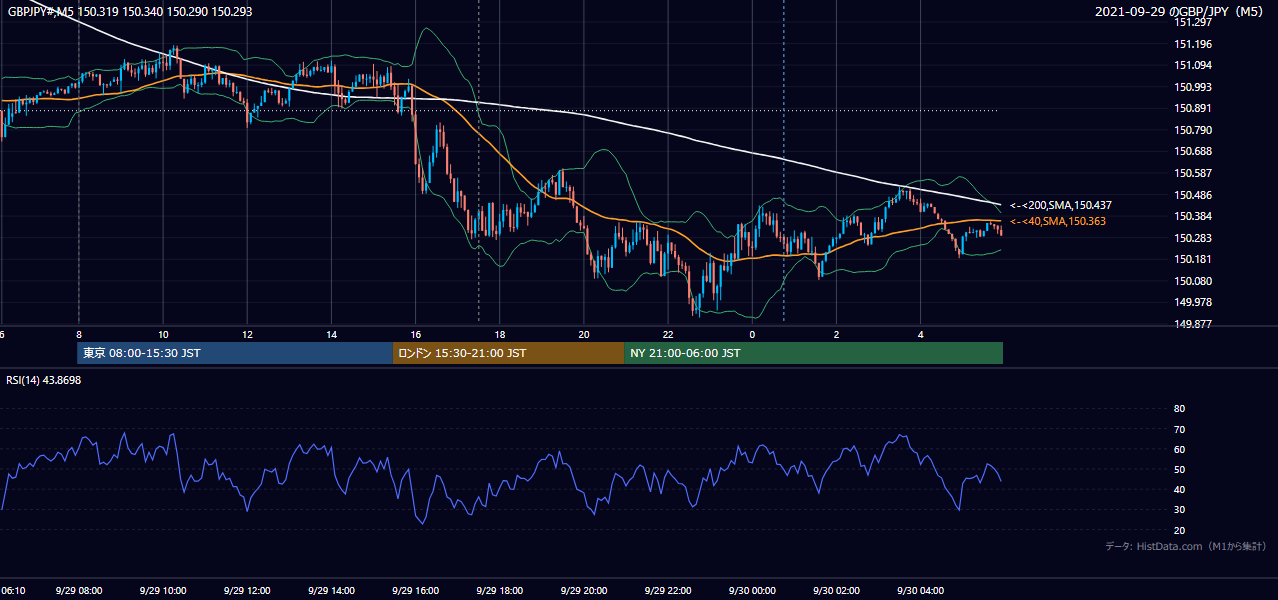Viewport: 1278px width, 600px height.
Task: Click the RSI(14) 43.8698 indicator label
Action: [44, 380]
